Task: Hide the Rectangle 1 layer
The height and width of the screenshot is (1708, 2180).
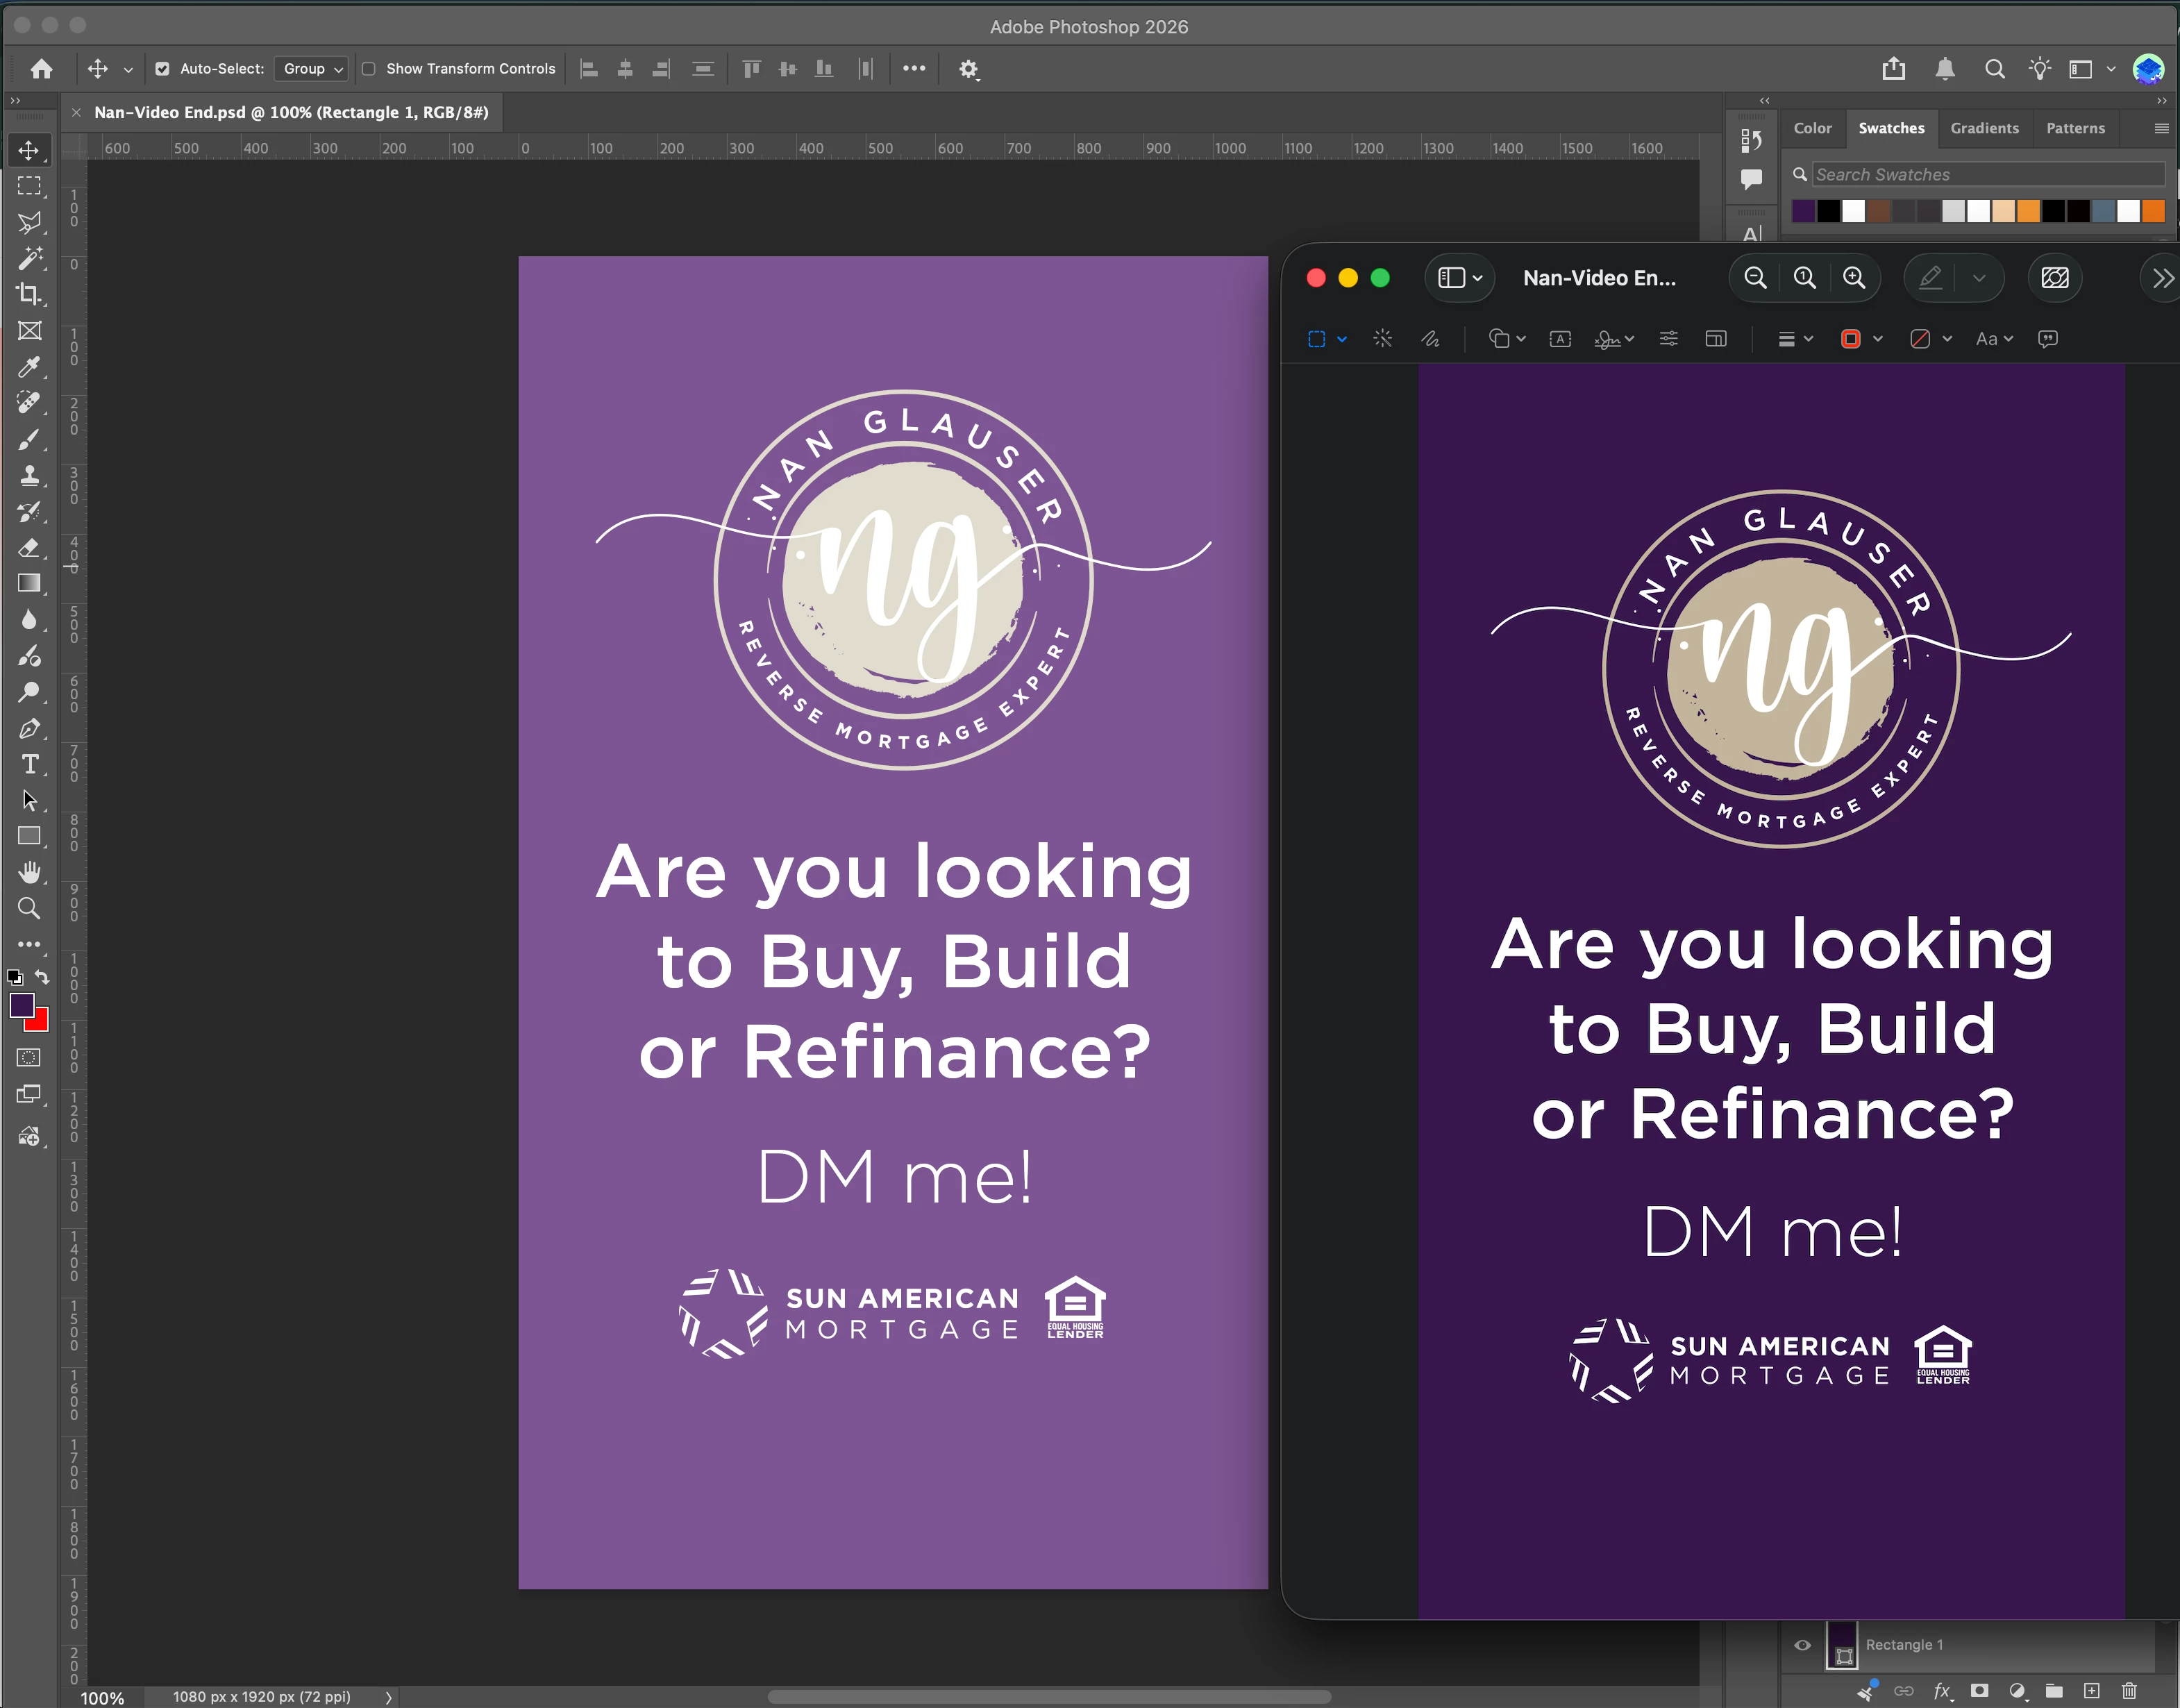Action: pos(1802,1645)
